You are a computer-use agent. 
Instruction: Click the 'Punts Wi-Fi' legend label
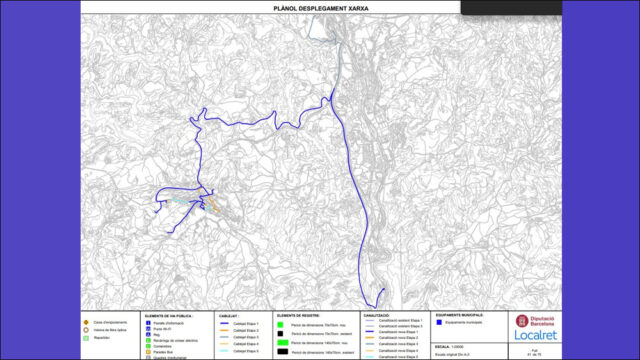pyautogui.click(x=162, y=329)
